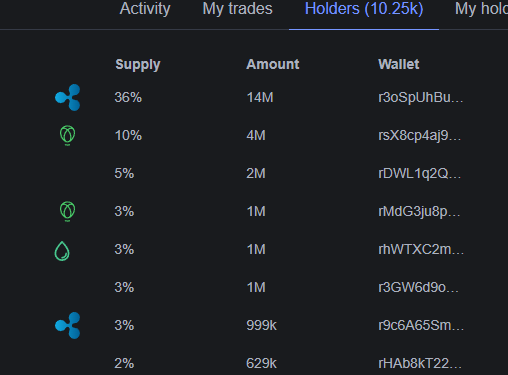Screen dimensions: 508x375
Task: Open wallet r3oSpUhBu…
Action: coord(421,97)
